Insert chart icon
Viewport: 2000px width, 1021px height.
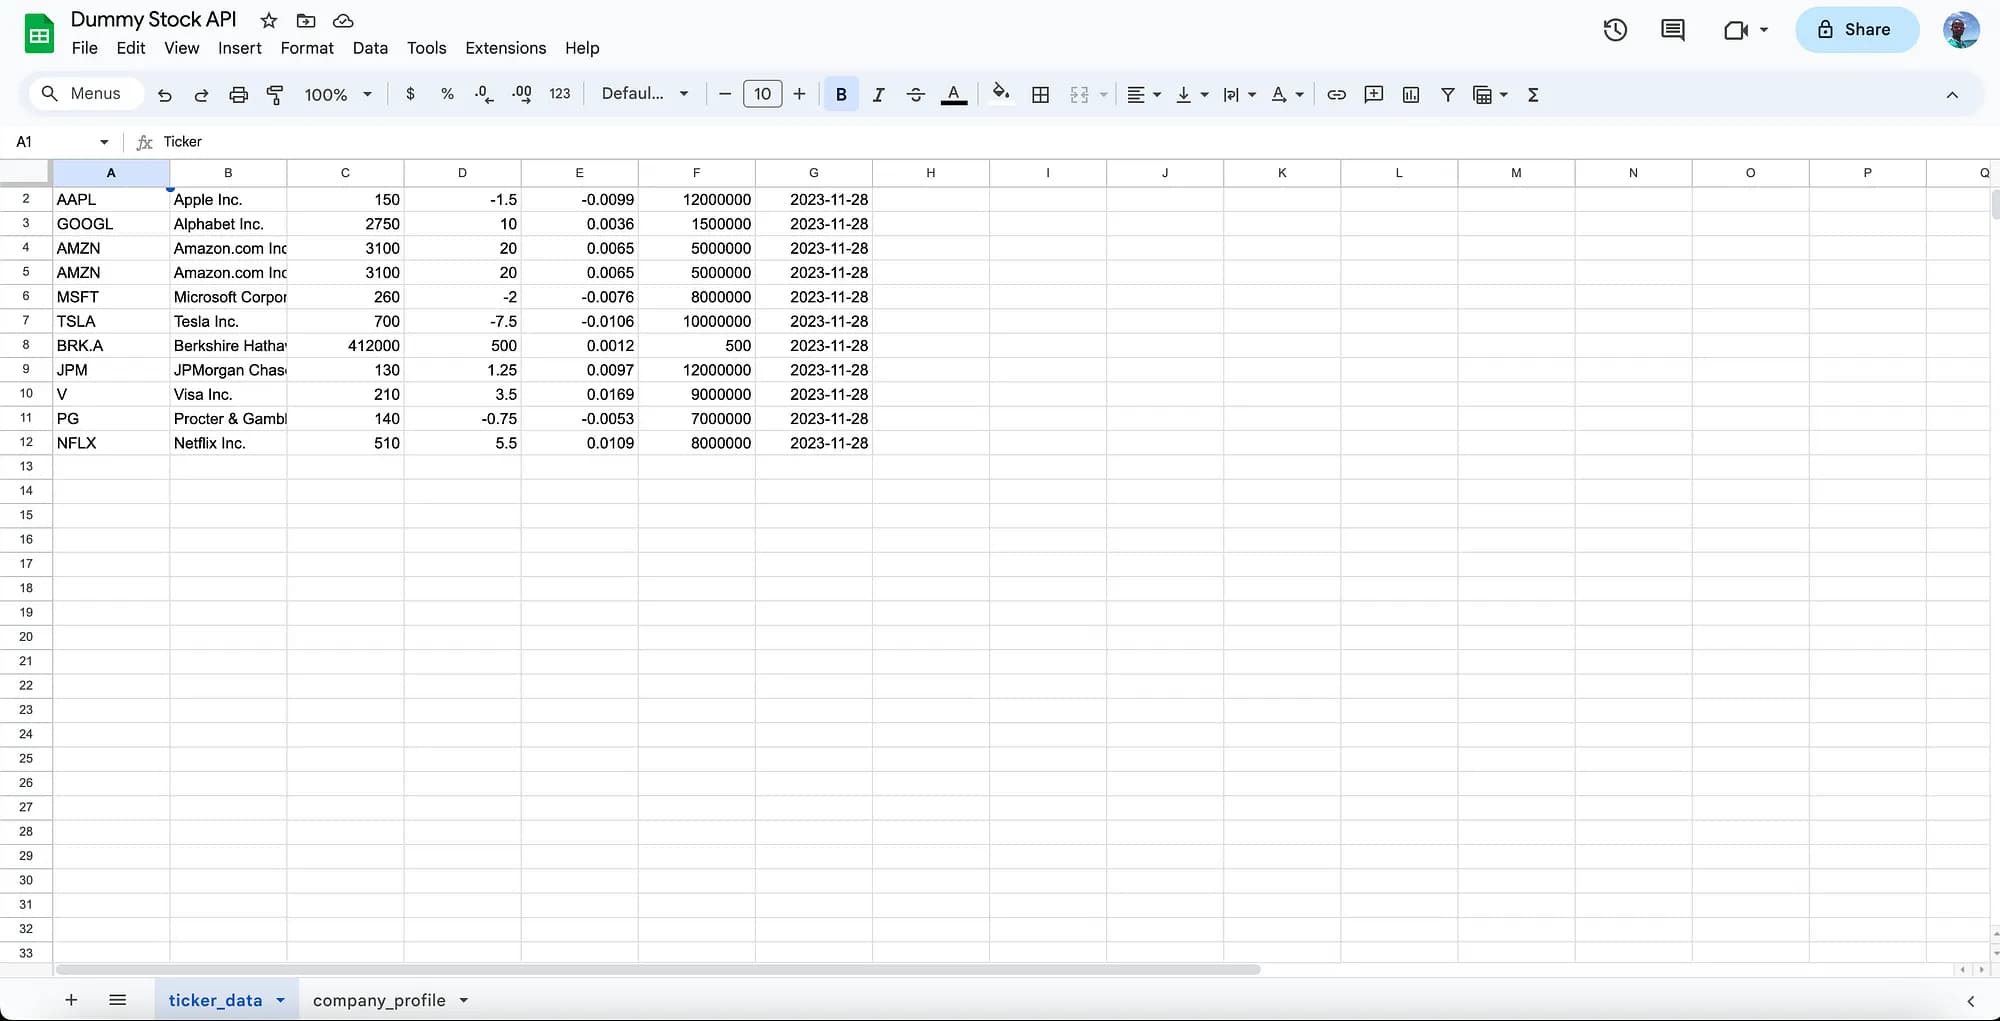tap(1411, 94)
